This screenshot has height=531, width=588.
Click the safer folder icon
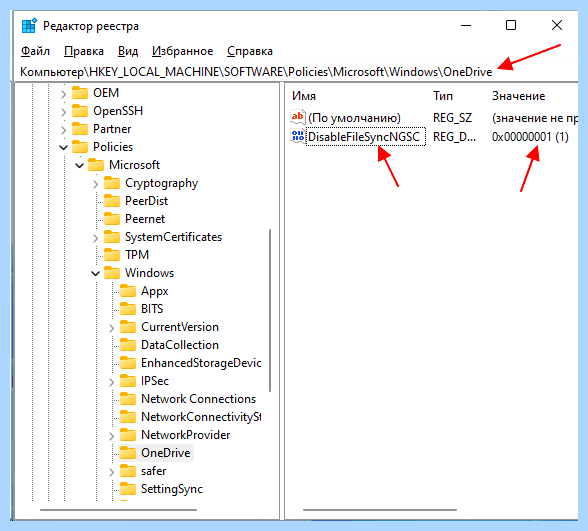point(128,471)
